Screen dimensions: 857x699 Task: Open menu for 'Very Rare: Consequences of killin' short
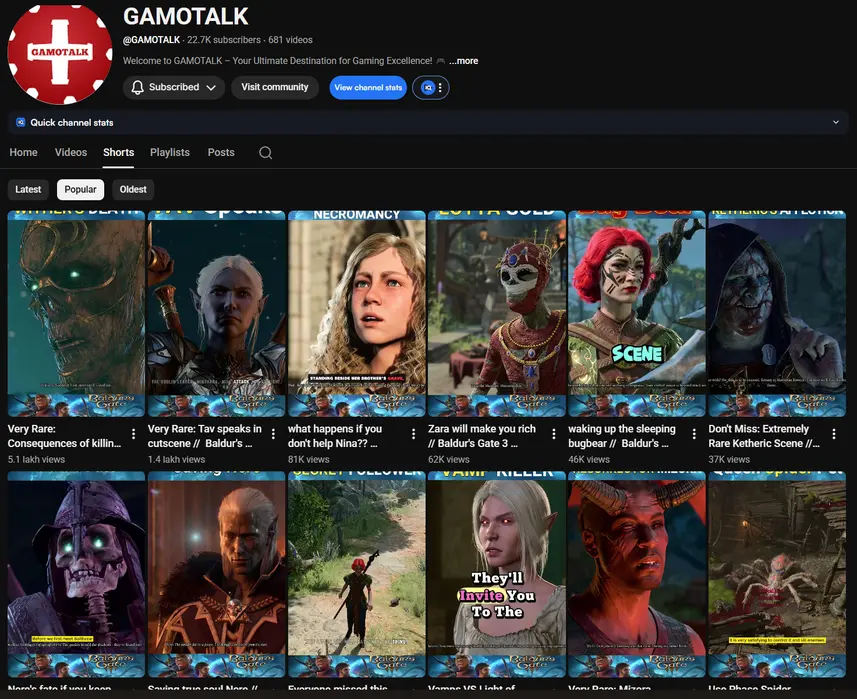coord(133,434)
